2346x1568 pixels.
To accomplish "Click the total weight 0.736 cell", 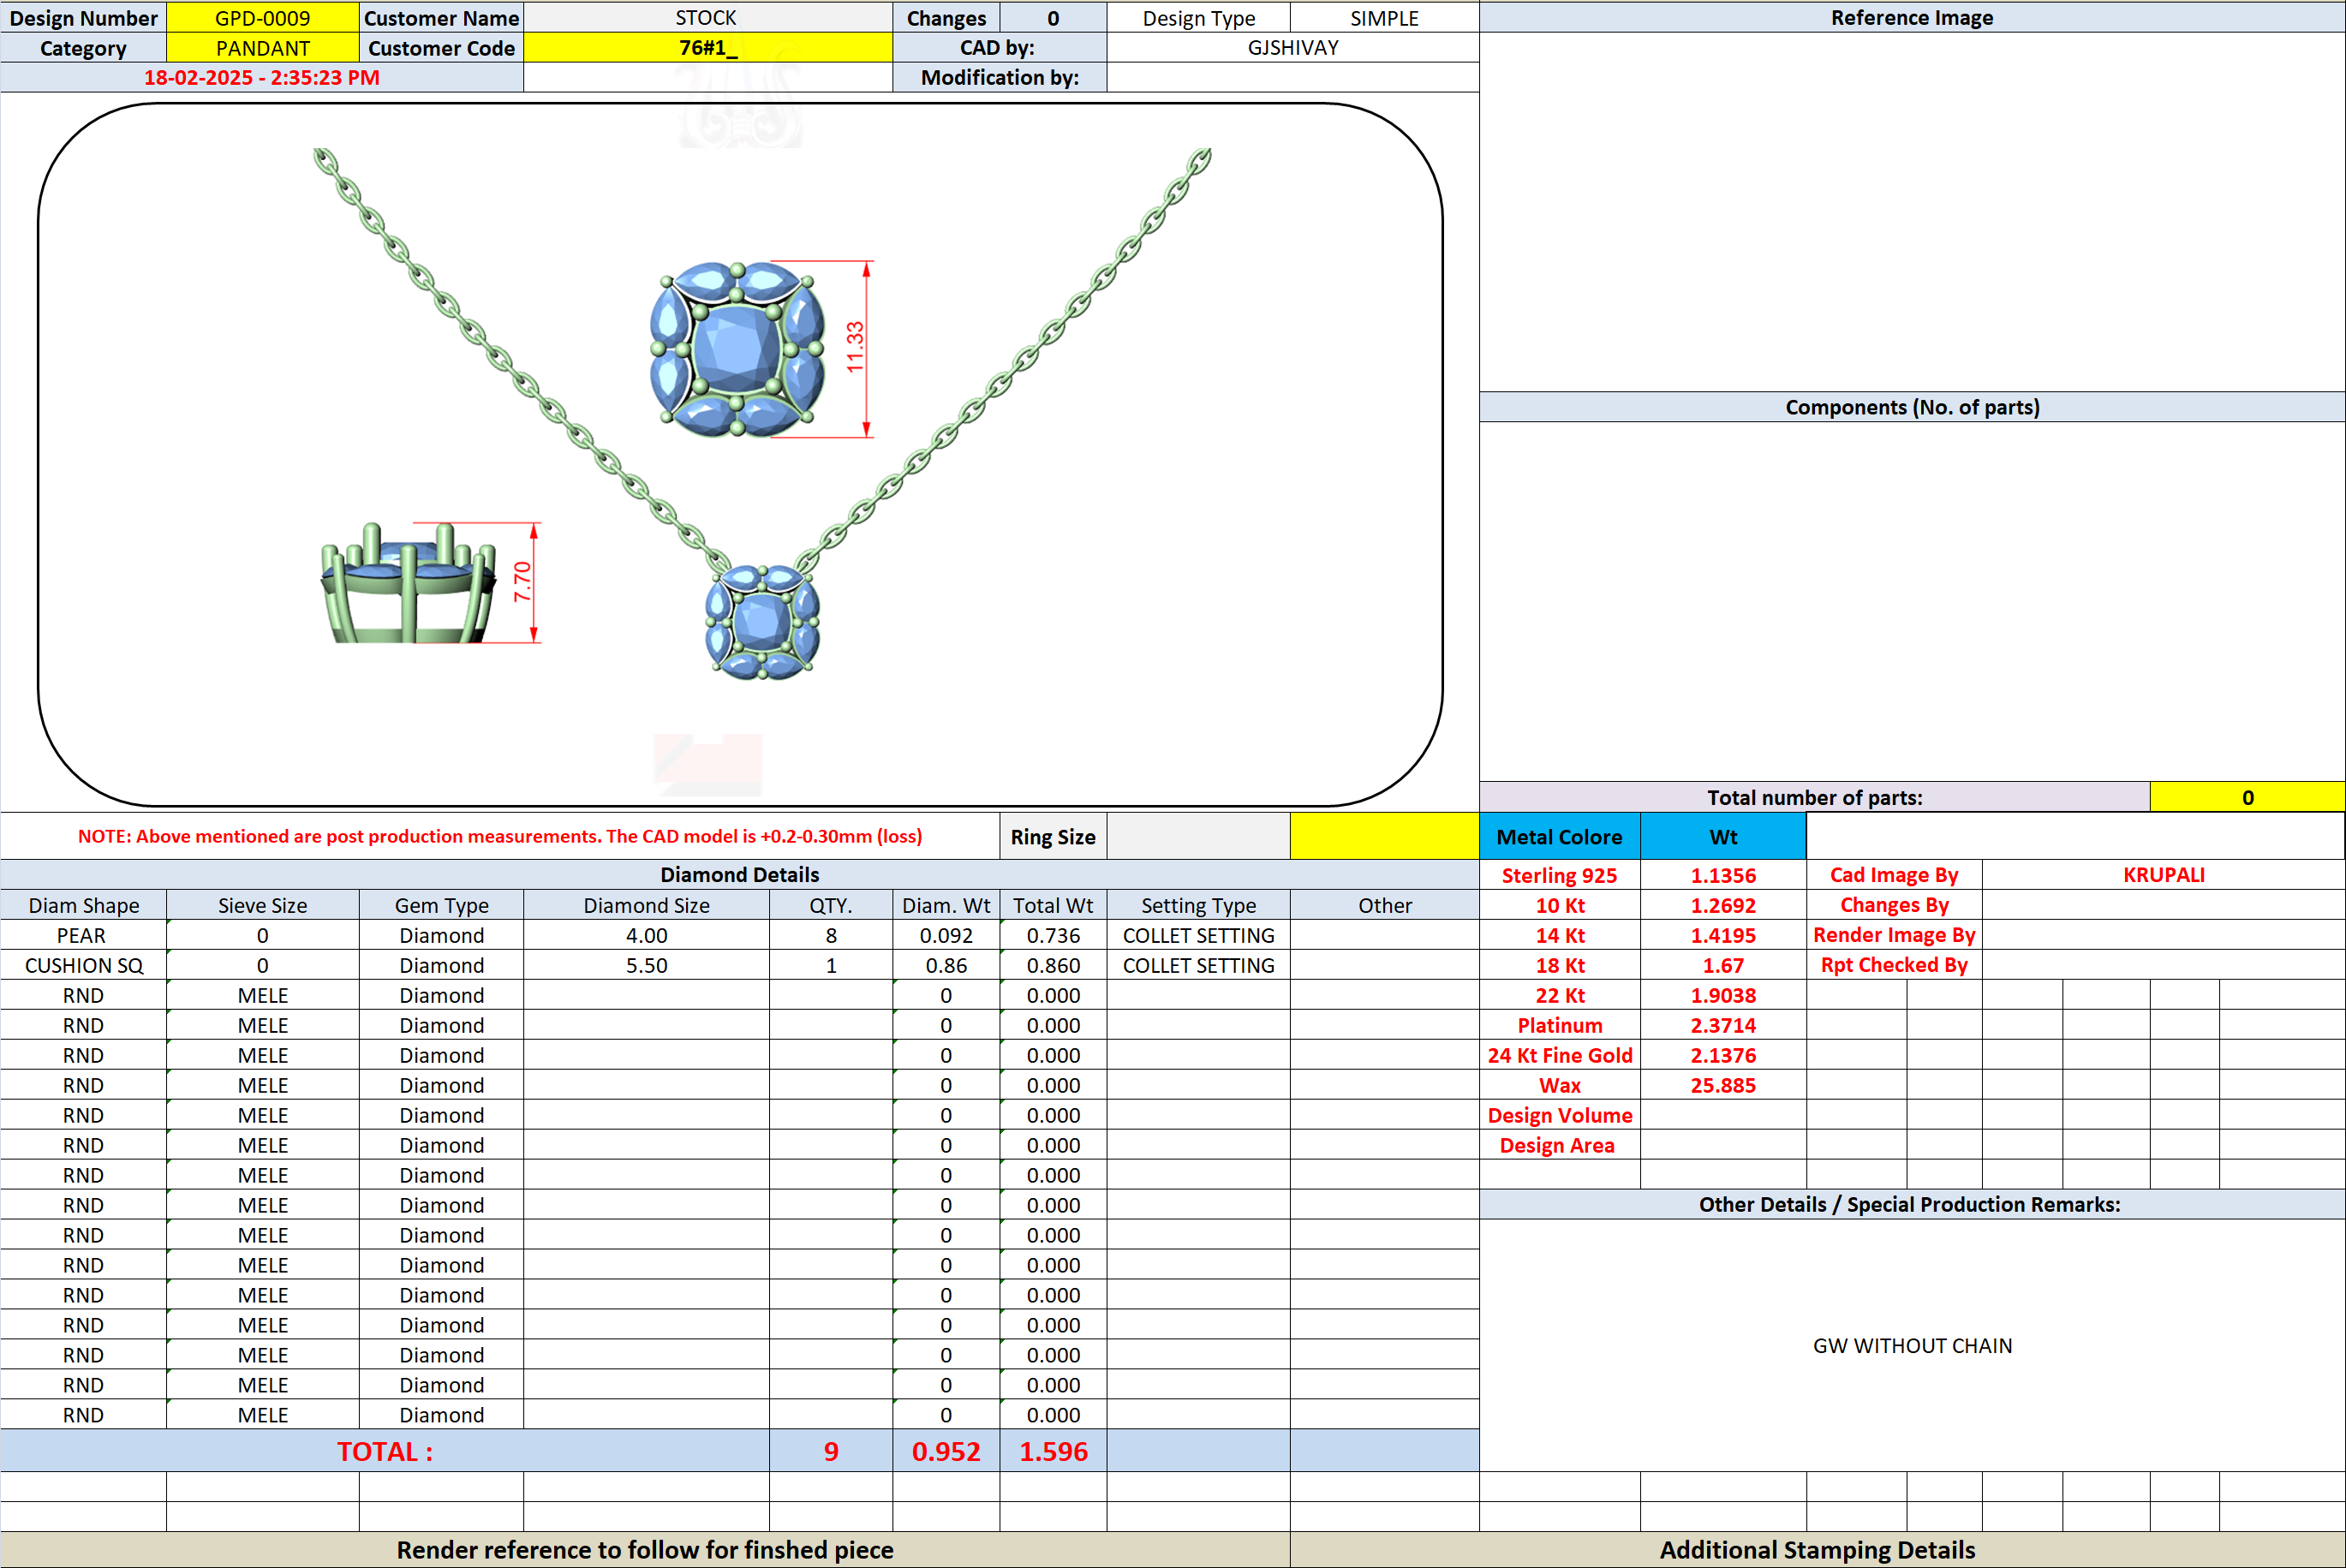I will click(x=1053, y=935).
